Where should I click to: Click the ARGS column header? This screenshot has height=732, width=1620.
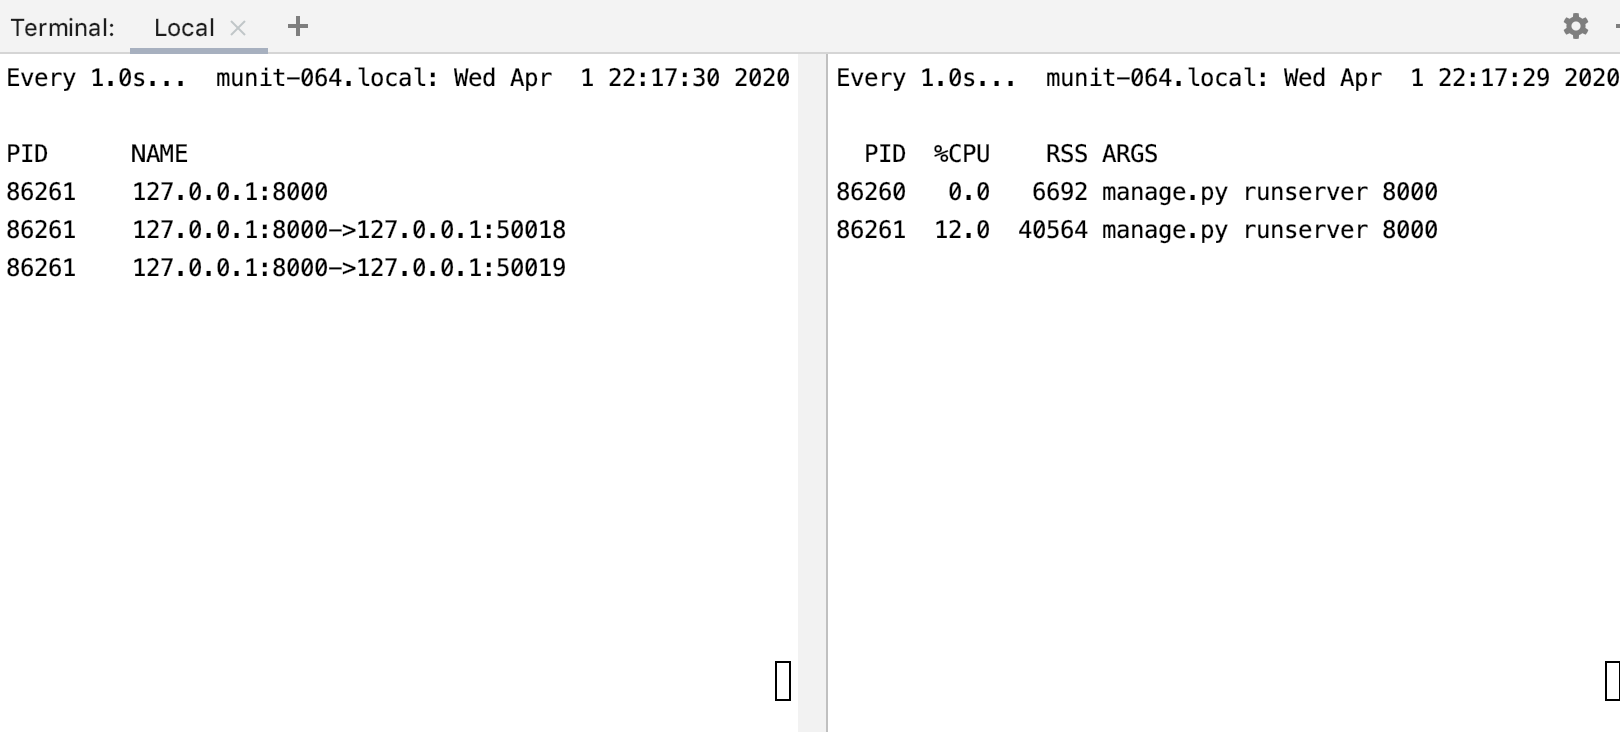(1130, 154)
